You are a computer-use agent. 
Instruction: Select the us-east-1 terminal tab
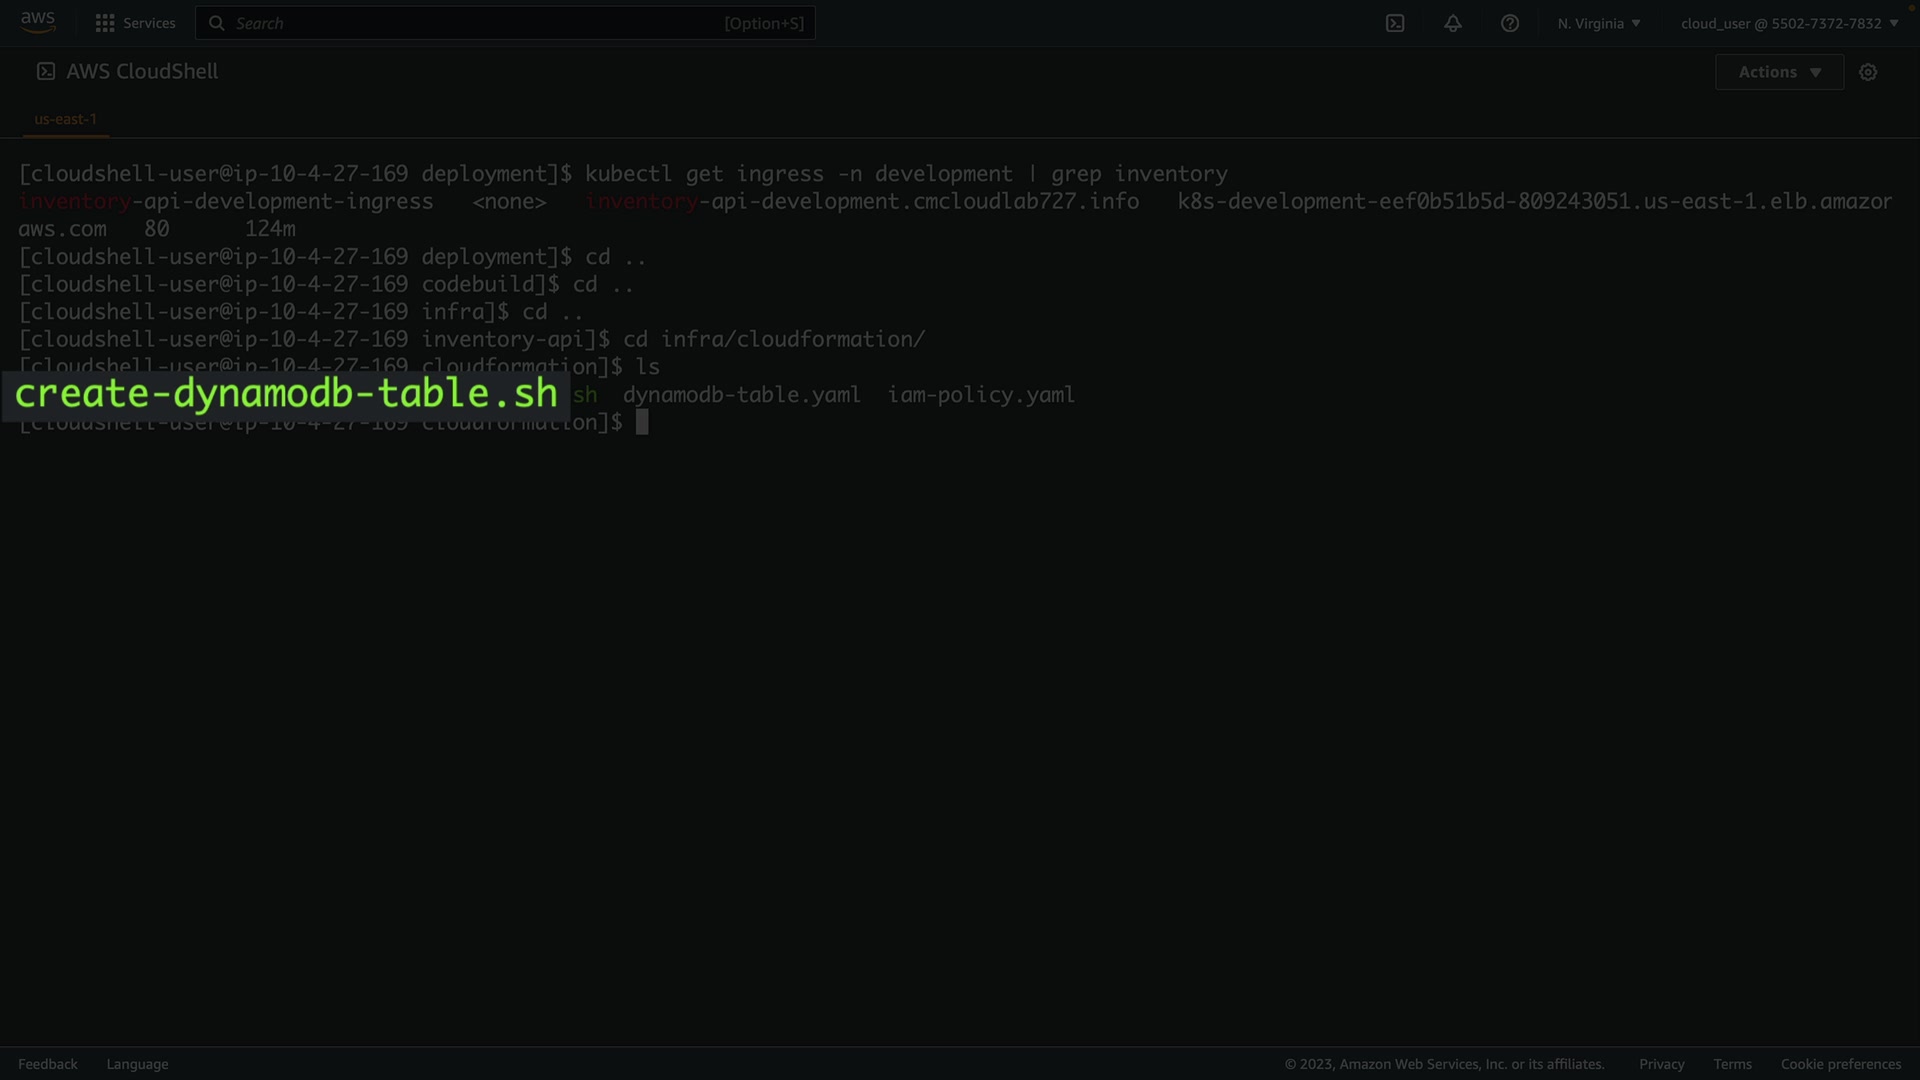click(x=66, y=119)
